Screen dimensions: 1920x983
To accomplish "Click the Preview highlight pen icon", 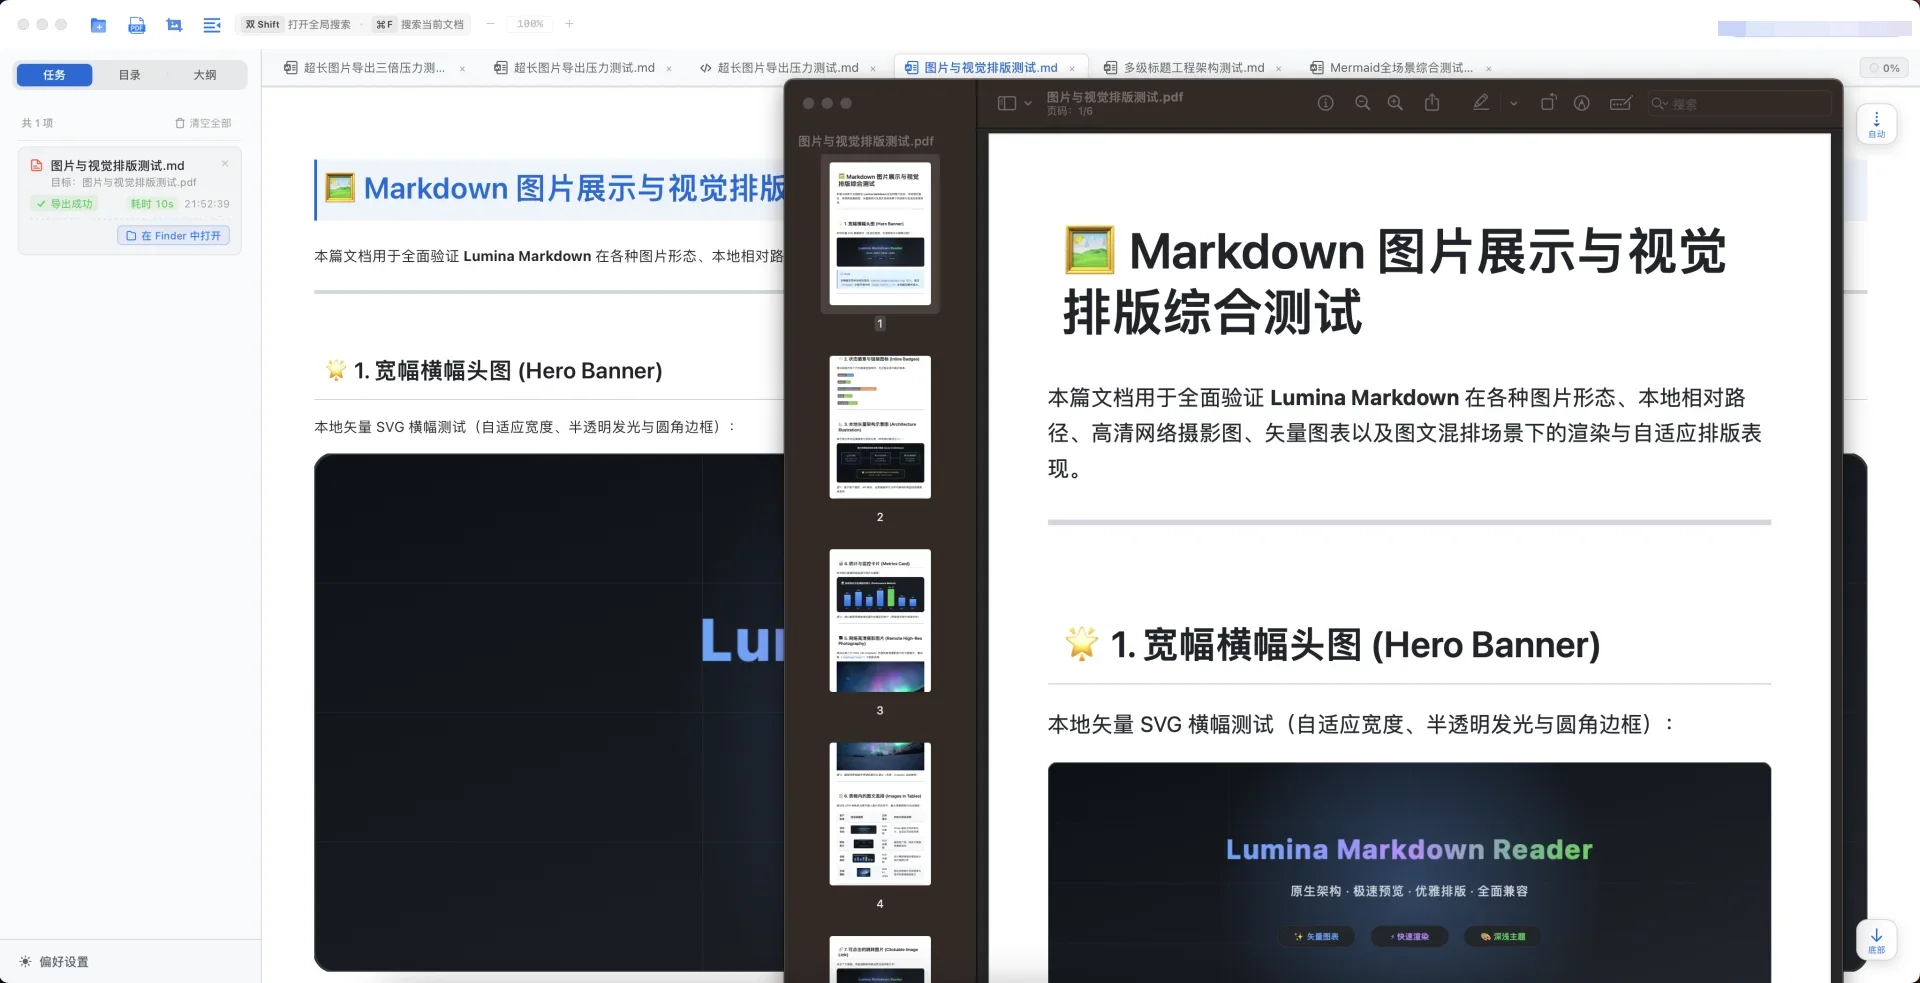I will [x=1481, y=102].
